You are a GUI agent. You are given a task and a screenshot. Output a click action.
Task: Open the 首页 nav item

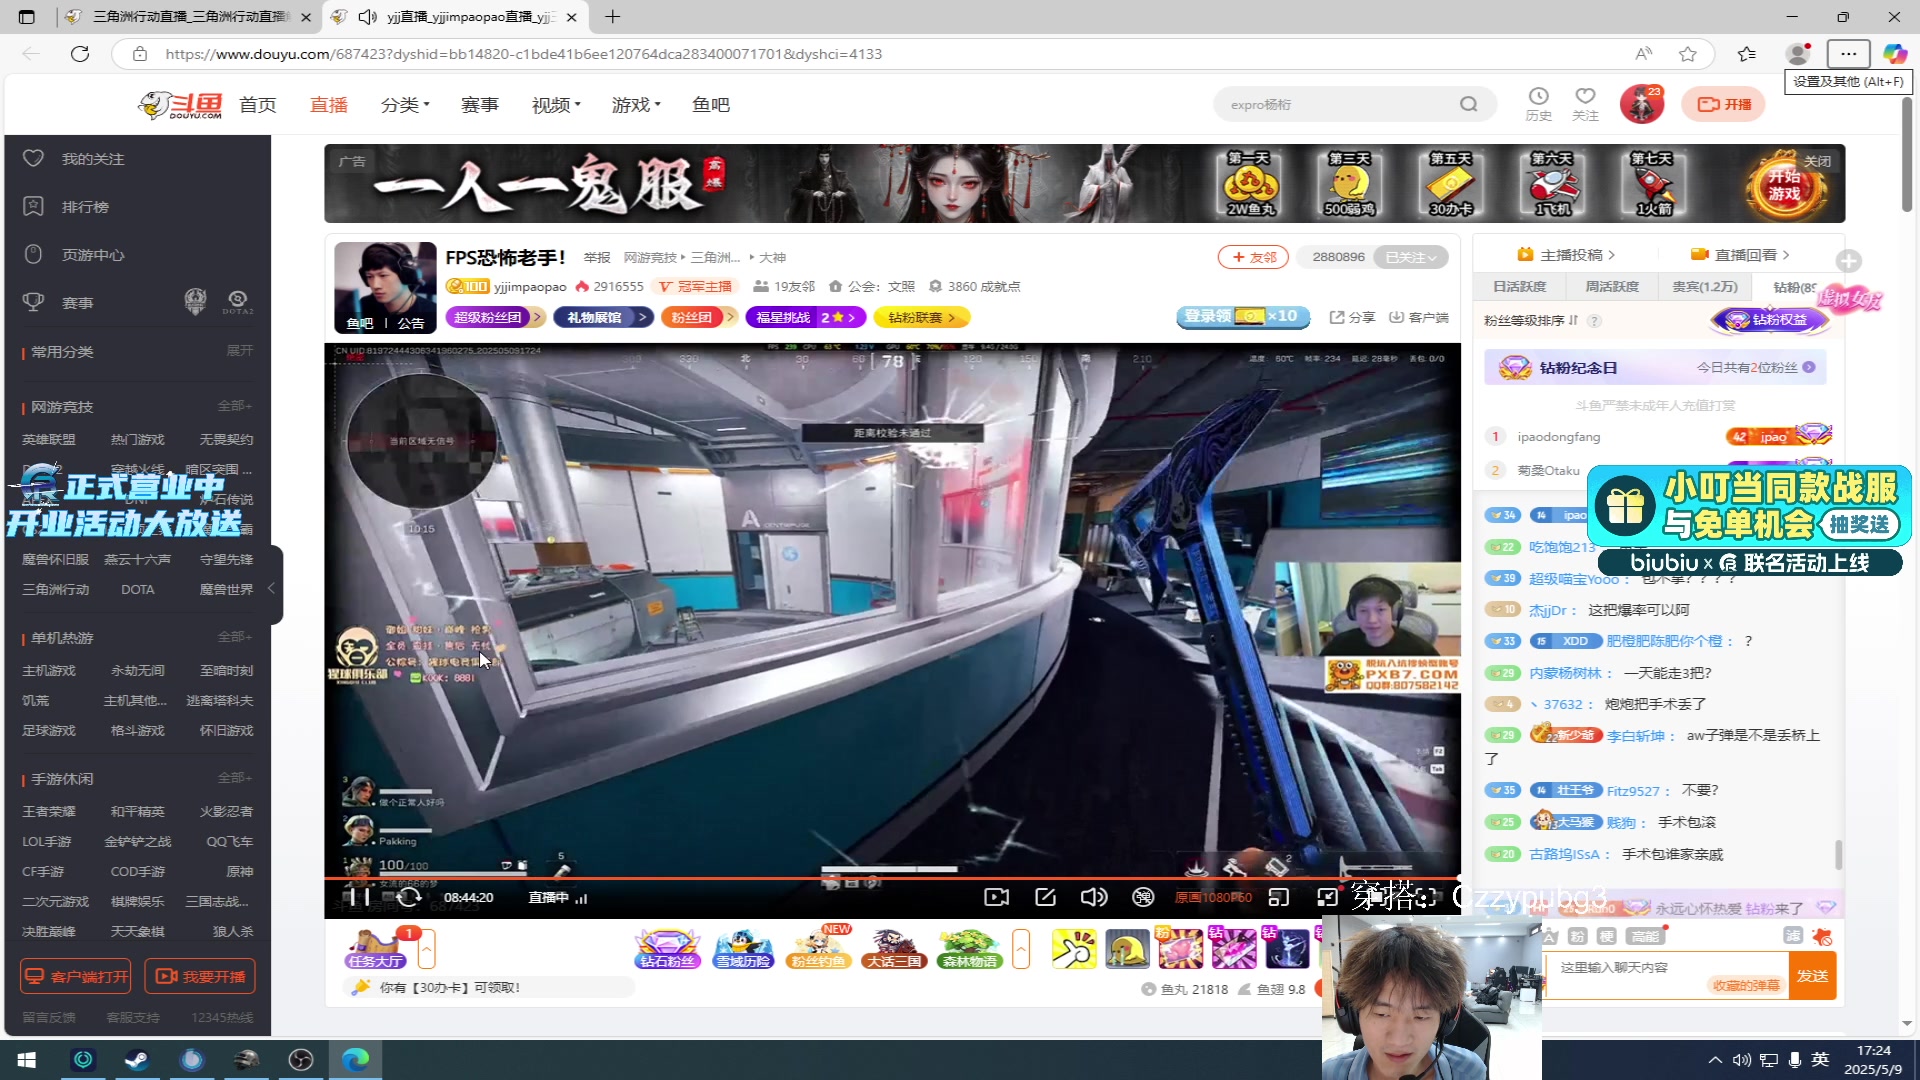click(257, 104)
